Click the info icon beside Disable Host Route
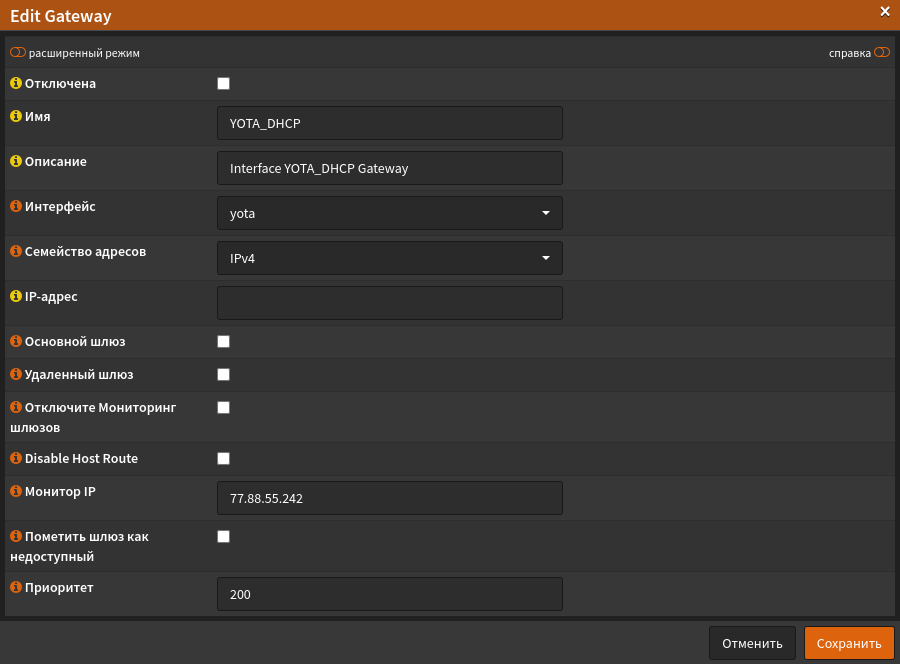The image size is (900, 664). tap(16, 458)
